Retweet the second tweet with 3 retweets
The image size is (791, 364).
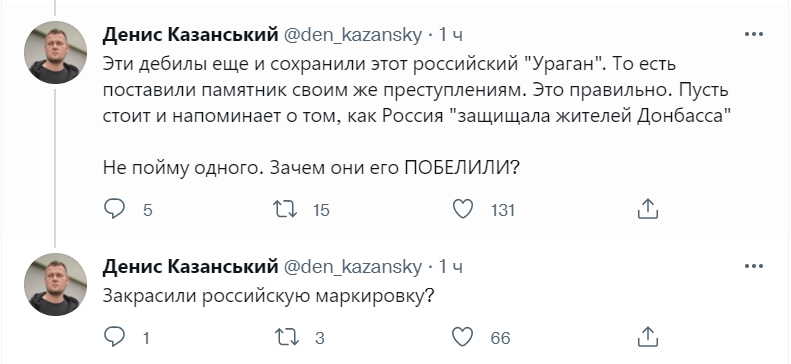pyautogui.click(x=285, y=337)
